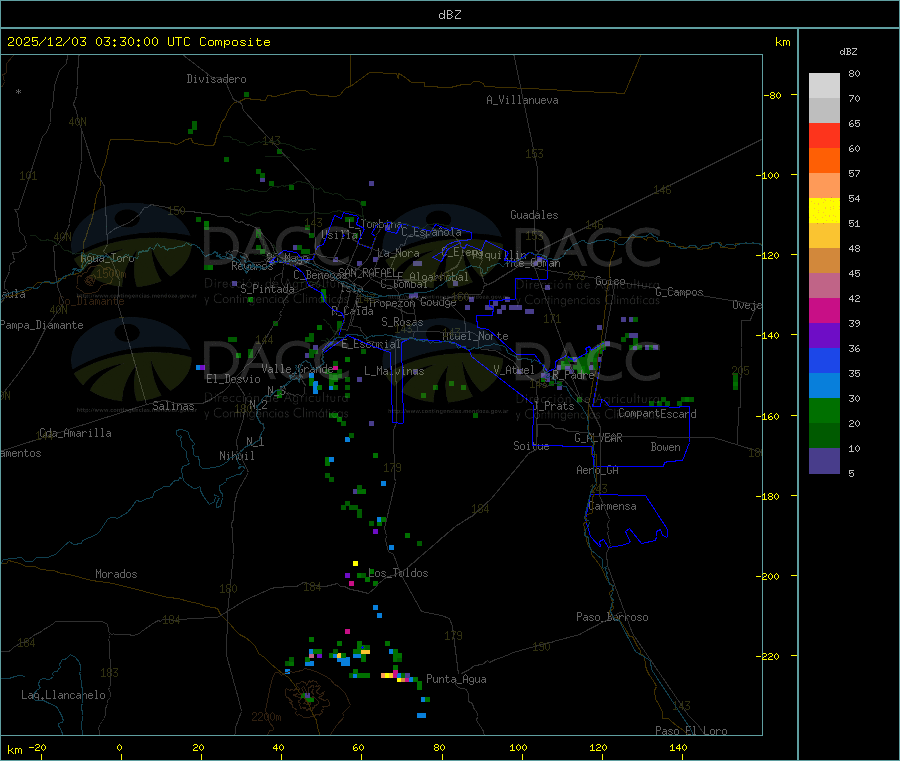
Task: Click the Guico map label
Action: (x=610, y=281)
